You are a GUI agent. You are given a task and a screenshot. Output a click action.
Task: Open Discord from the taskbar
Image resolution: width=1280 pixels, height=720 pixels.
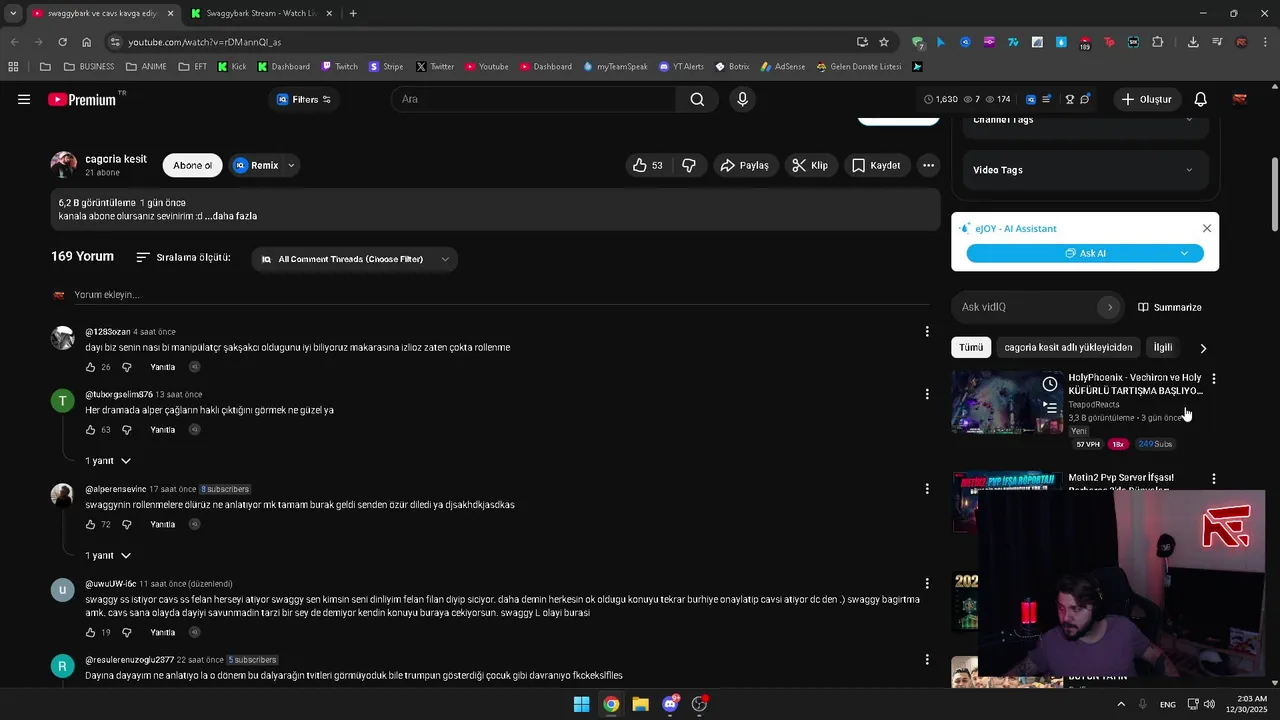[x=670, y=704]
